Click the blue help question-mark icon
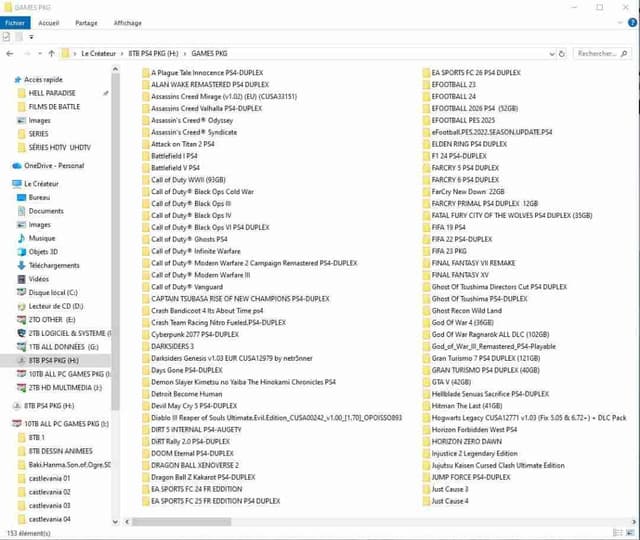Viewport: 640px width, 540px height. [x=632, y=23]
